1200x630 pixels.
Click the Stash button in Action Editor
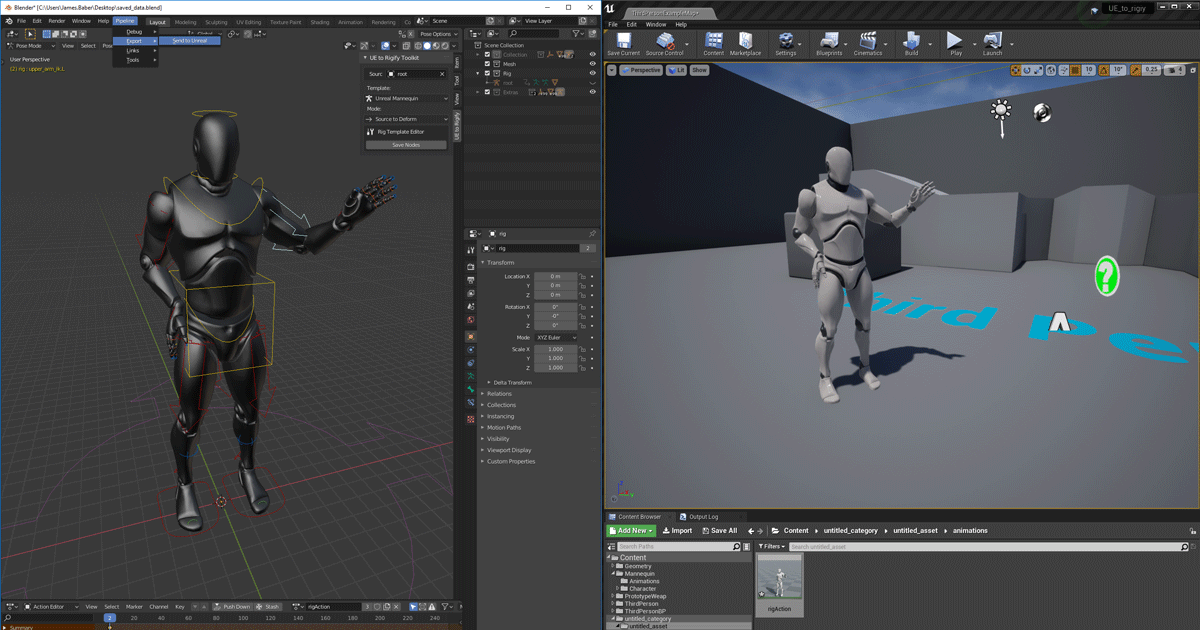point(269,606)
